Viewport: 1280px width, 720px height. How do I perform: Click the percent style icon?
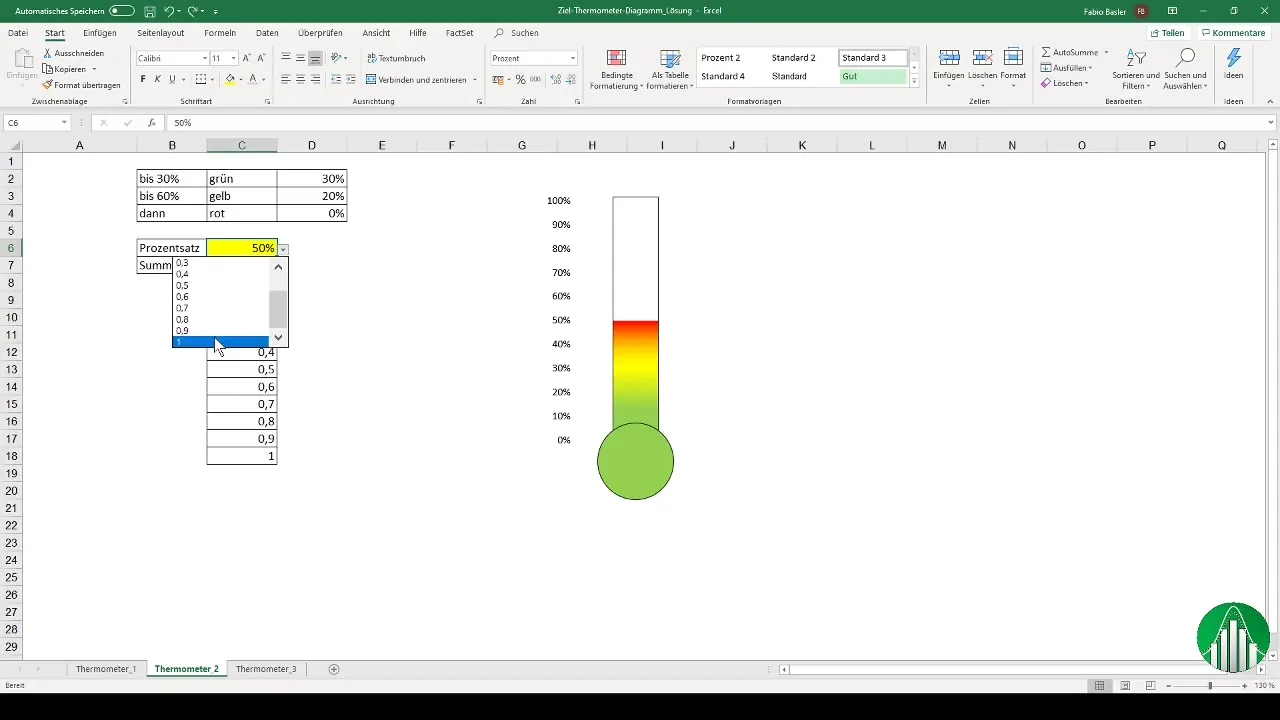(x=521, y=79)
